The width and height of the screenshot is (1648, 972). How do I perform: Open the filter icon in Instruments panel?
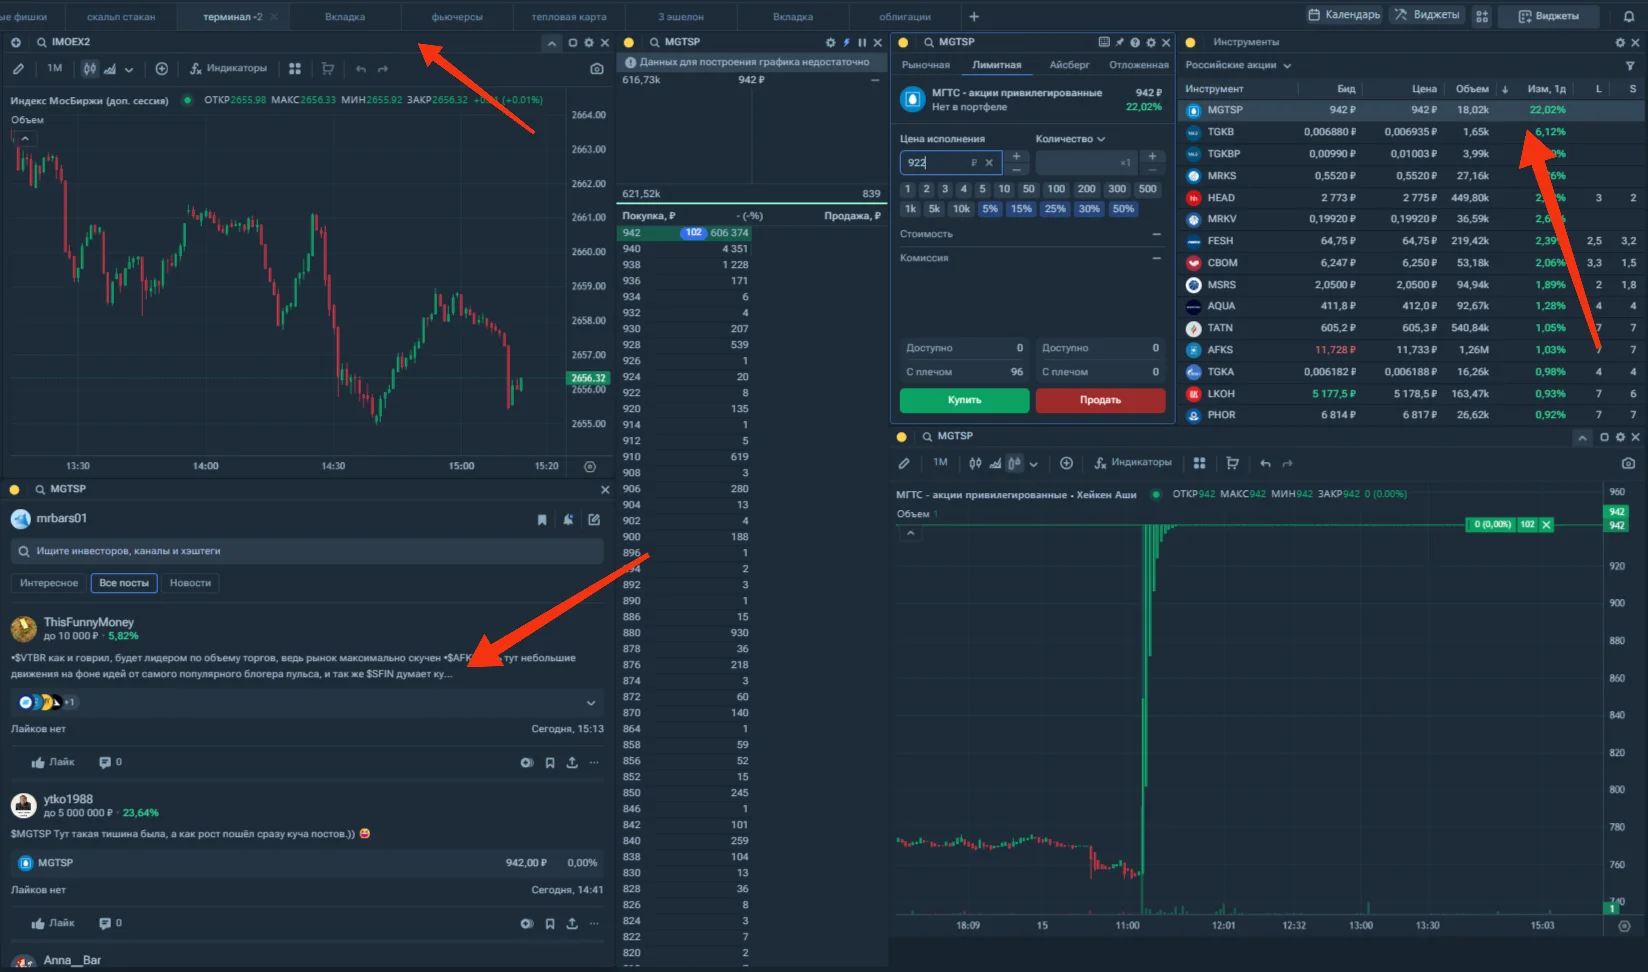[x=1631, y=65]
